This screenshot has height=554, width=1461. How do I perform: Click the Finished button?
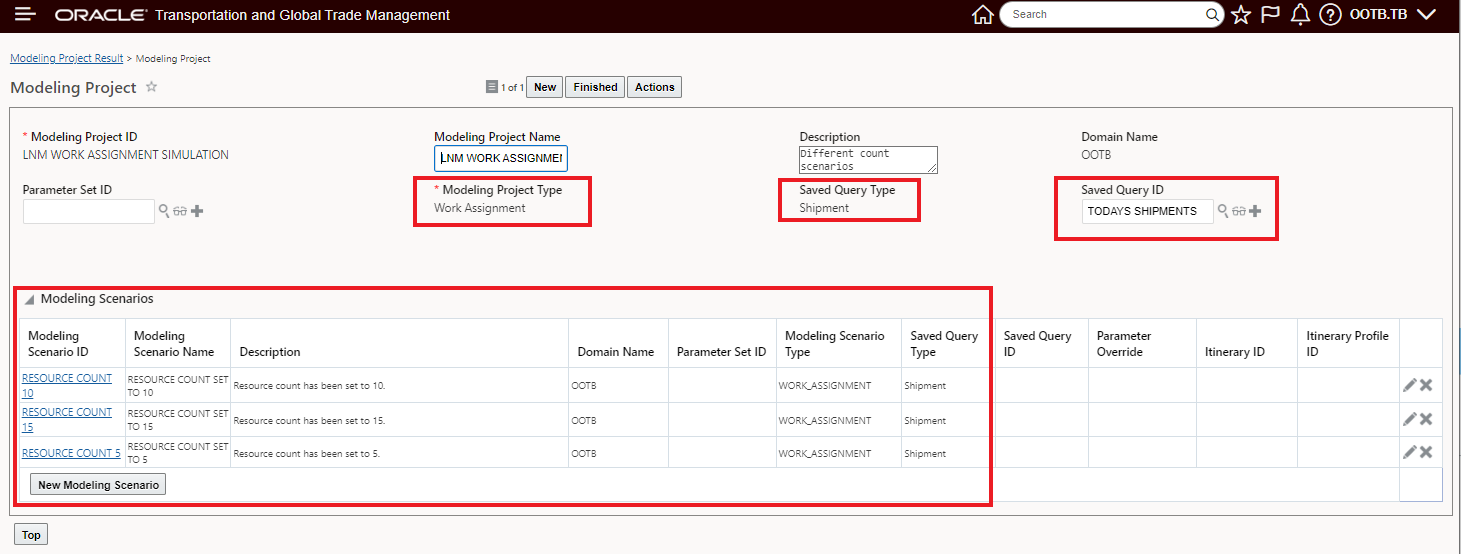595,87
